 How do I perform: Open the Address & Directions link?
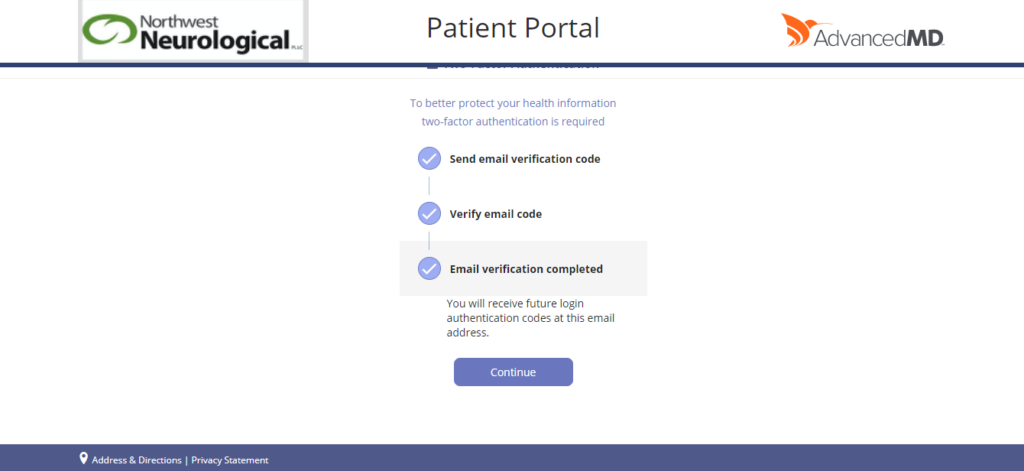[137, 460]
